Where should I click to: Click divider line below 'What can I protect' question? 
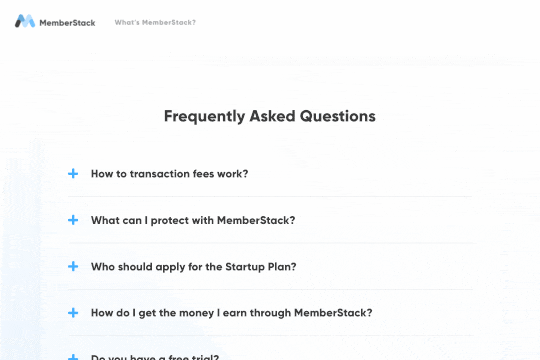[272, 243]
